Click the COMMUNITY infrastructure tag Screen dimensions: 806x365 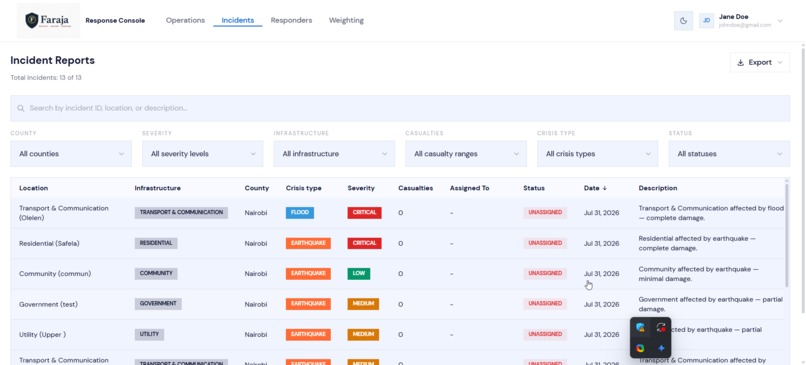point(156,273)
